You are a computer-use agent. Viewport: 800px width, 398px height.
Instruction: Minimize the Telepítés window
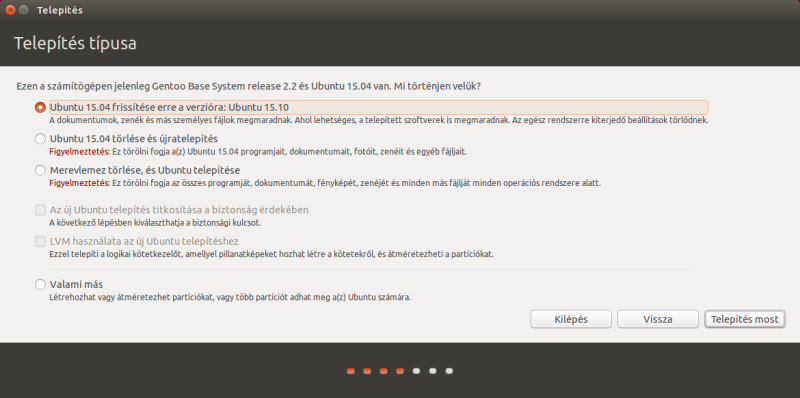pos(23,10)
